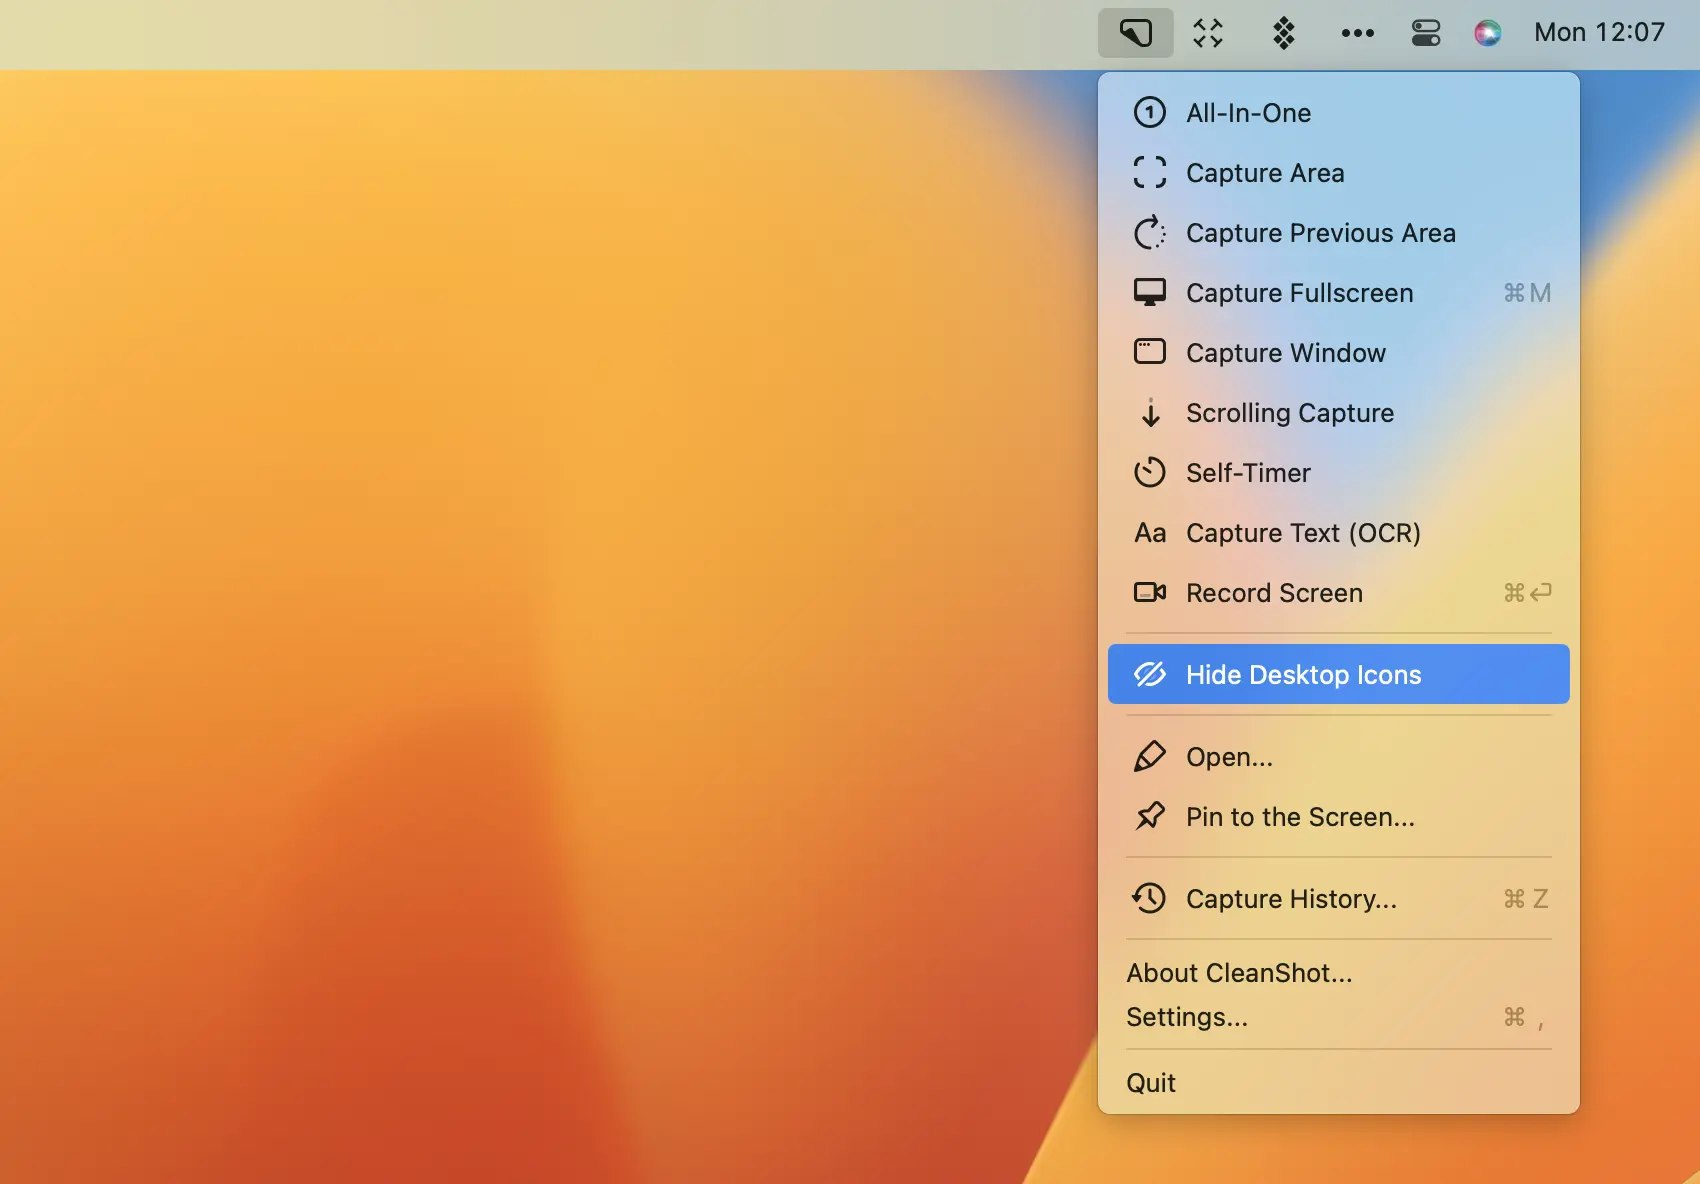1700x1184 pixels.
Task: Click the numbered circle icon beside All-In-One
Action: [1150, 112]
